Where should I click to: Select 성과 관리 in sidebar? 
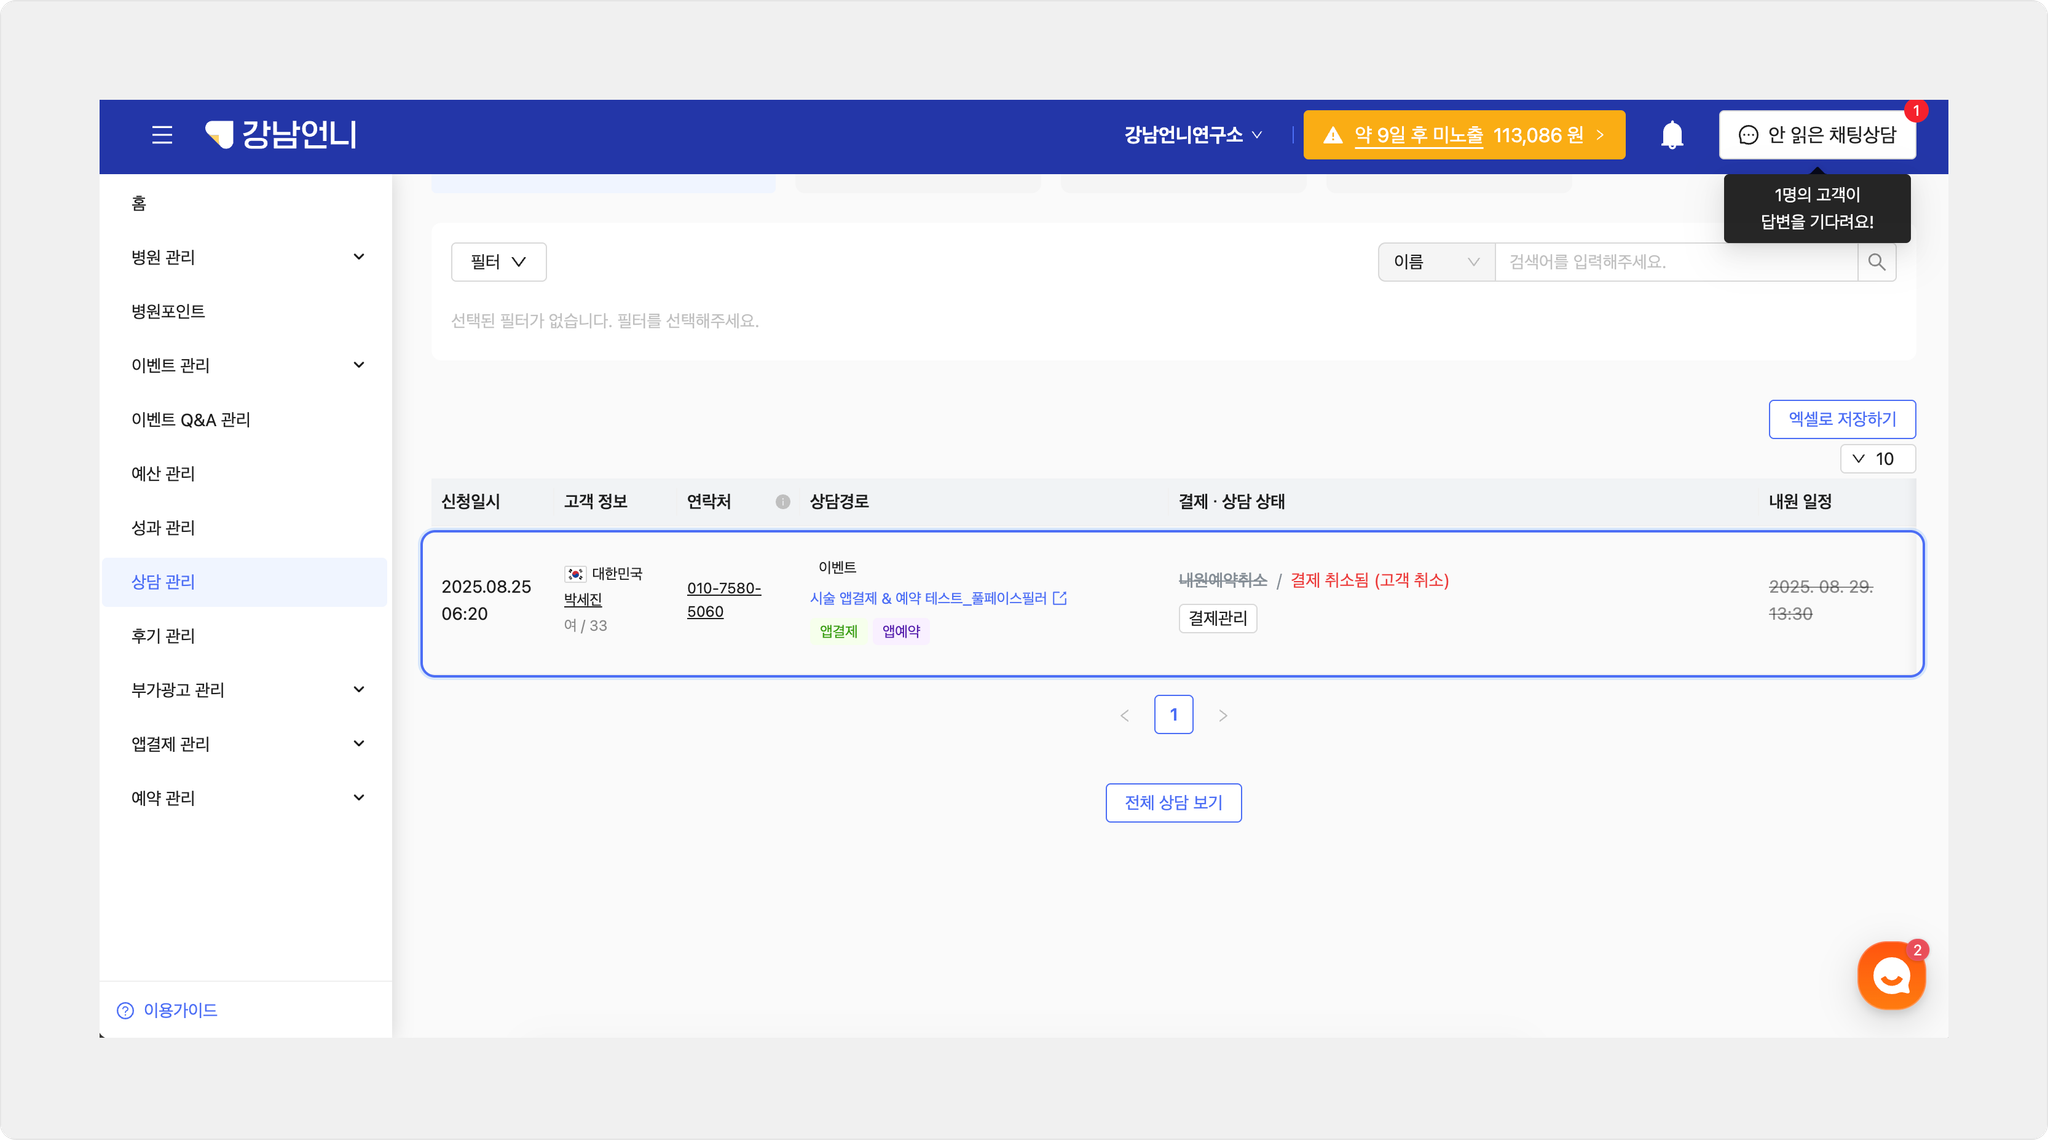163,528
